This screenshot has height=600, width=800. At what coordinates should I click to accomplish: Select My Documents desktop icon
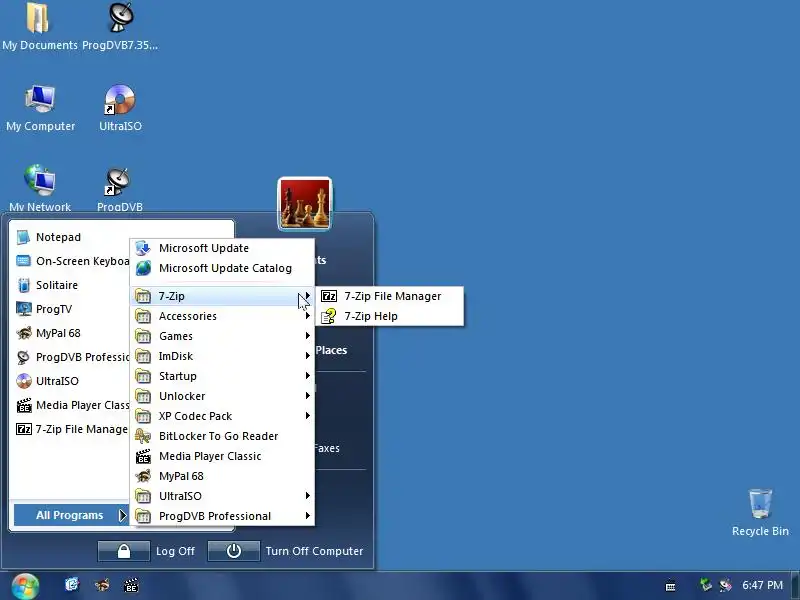(40, 27)
